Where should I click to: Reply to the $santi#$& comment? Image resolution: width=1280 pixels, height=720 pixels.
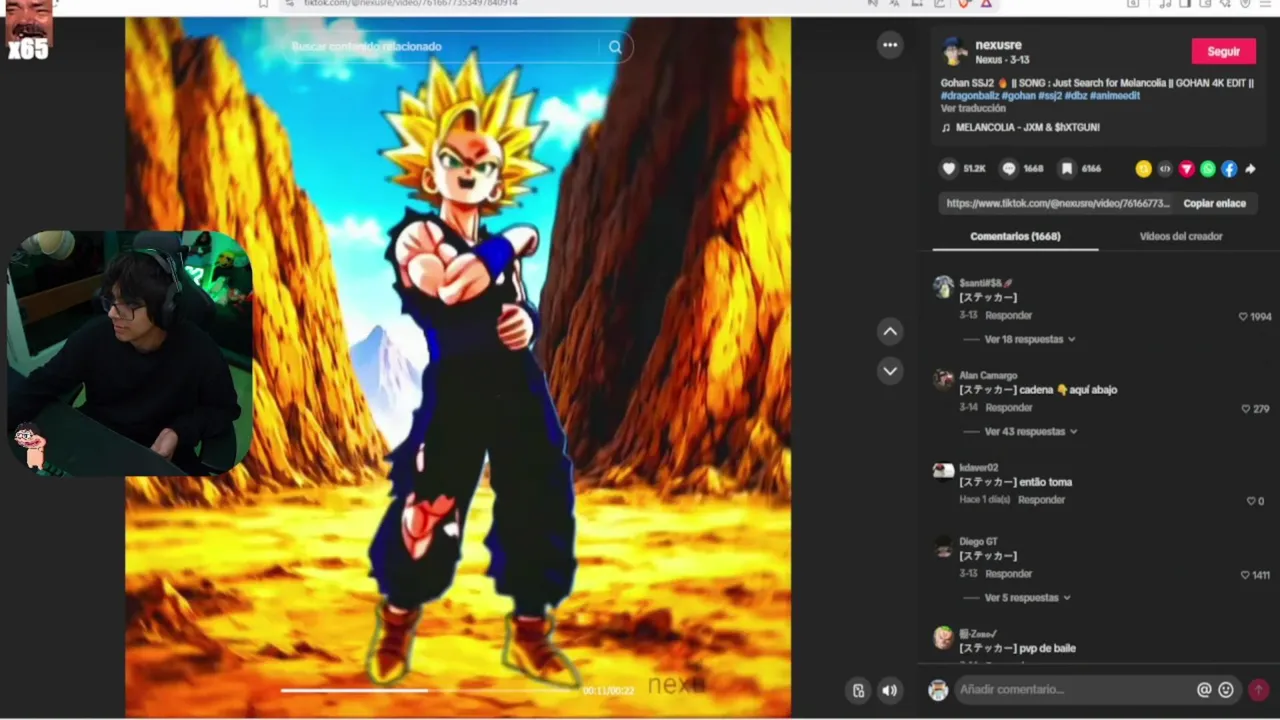[1008, 315]
